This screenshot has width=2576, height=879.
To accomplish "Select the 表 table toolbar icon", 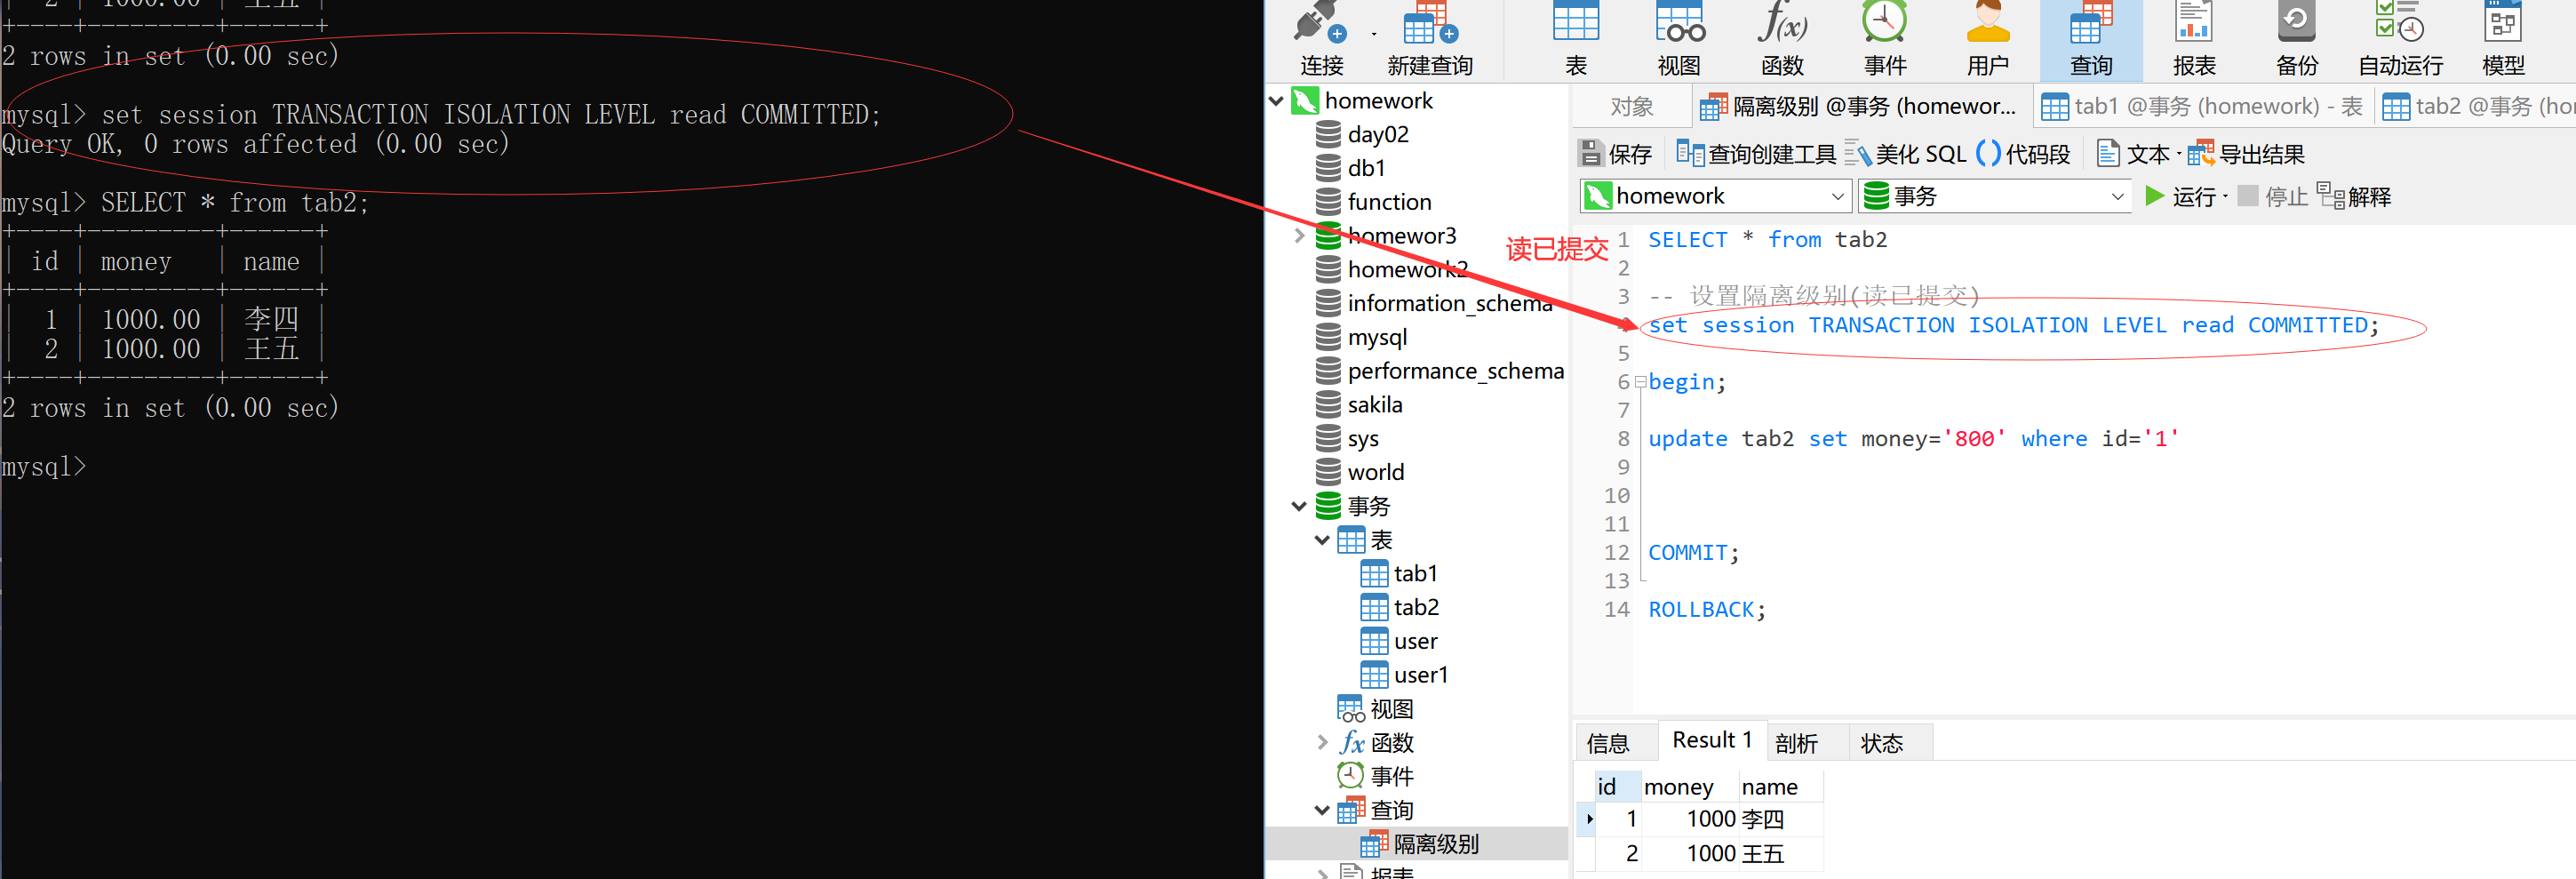I will click(1576, 40).
